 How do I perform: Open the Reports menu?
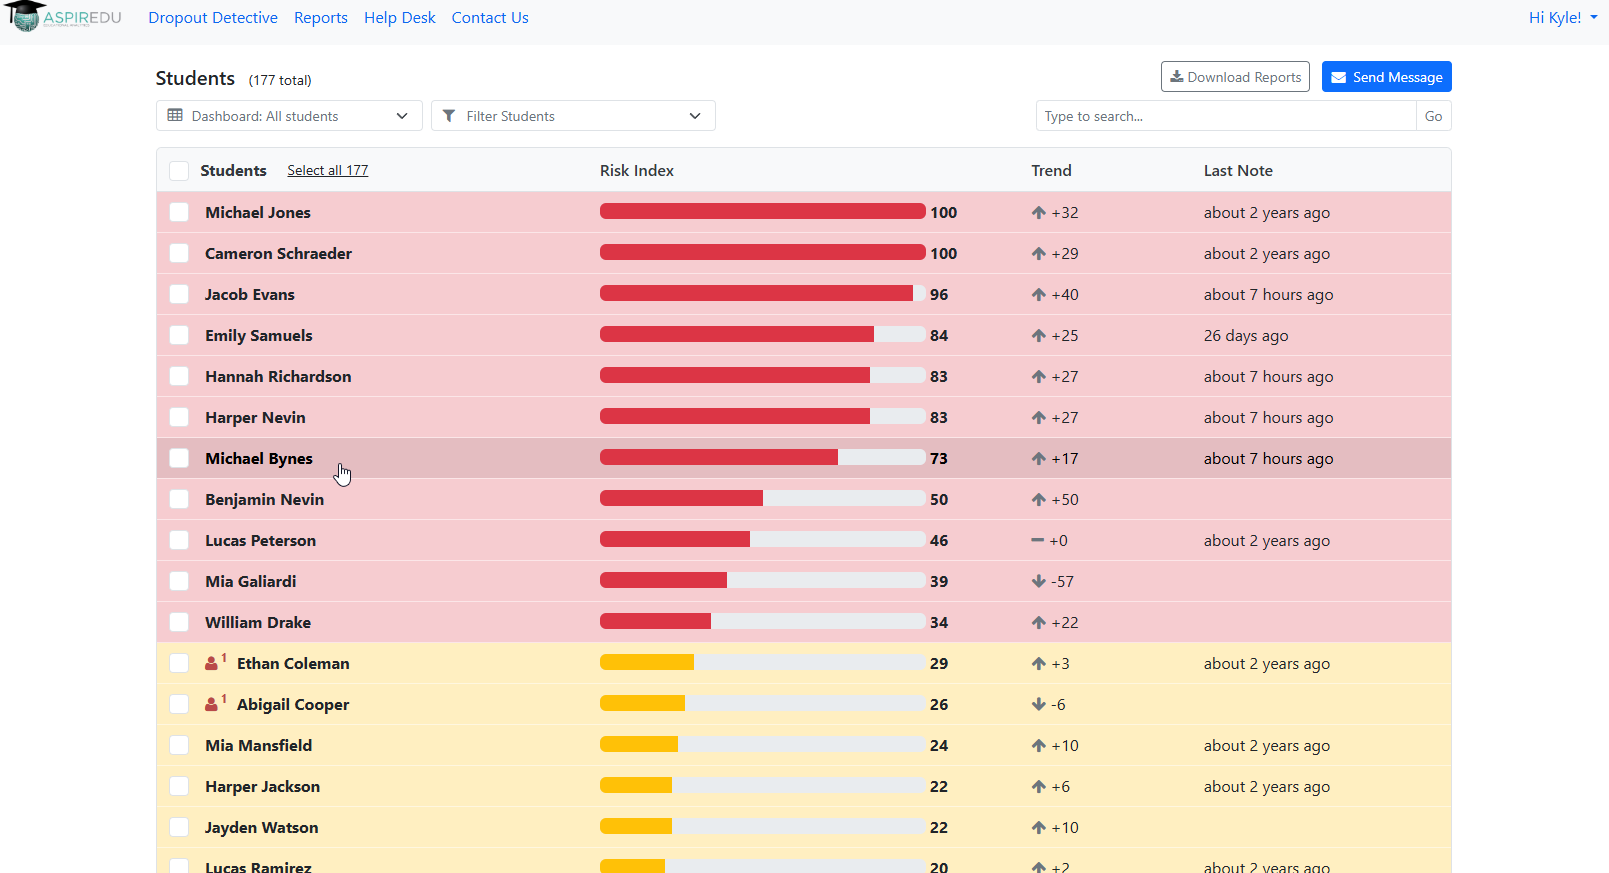pyautogui.click(x=321, y=17)
